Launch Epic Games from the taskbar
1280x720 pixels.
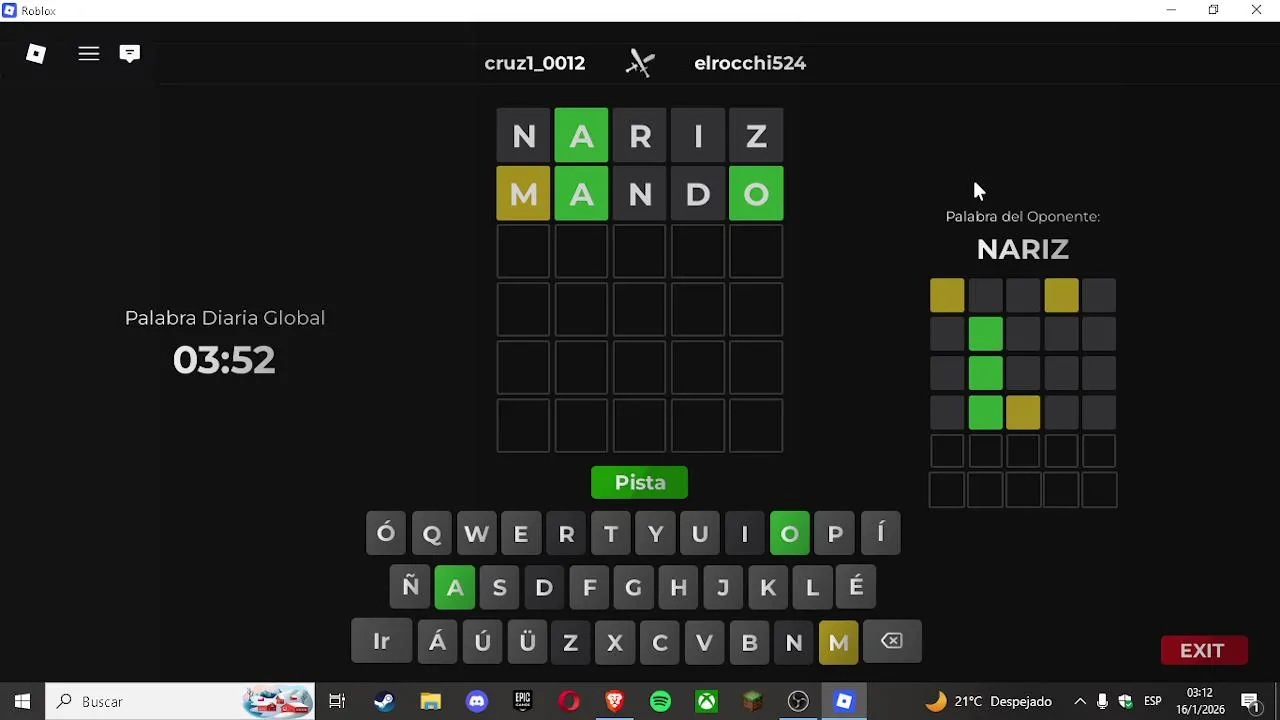coord(523,702)
